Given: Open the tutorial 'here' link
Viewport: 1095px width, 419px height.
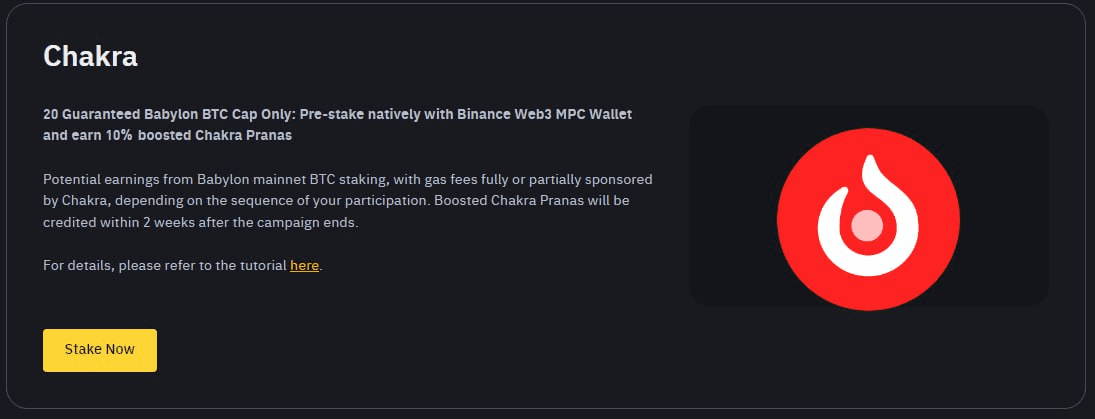Looking at the screenshot, I should [304, 265].
